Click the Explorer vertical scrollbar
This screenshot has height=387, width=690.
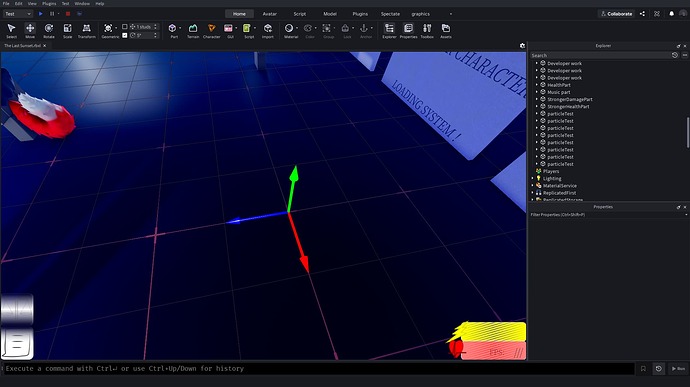688,132
